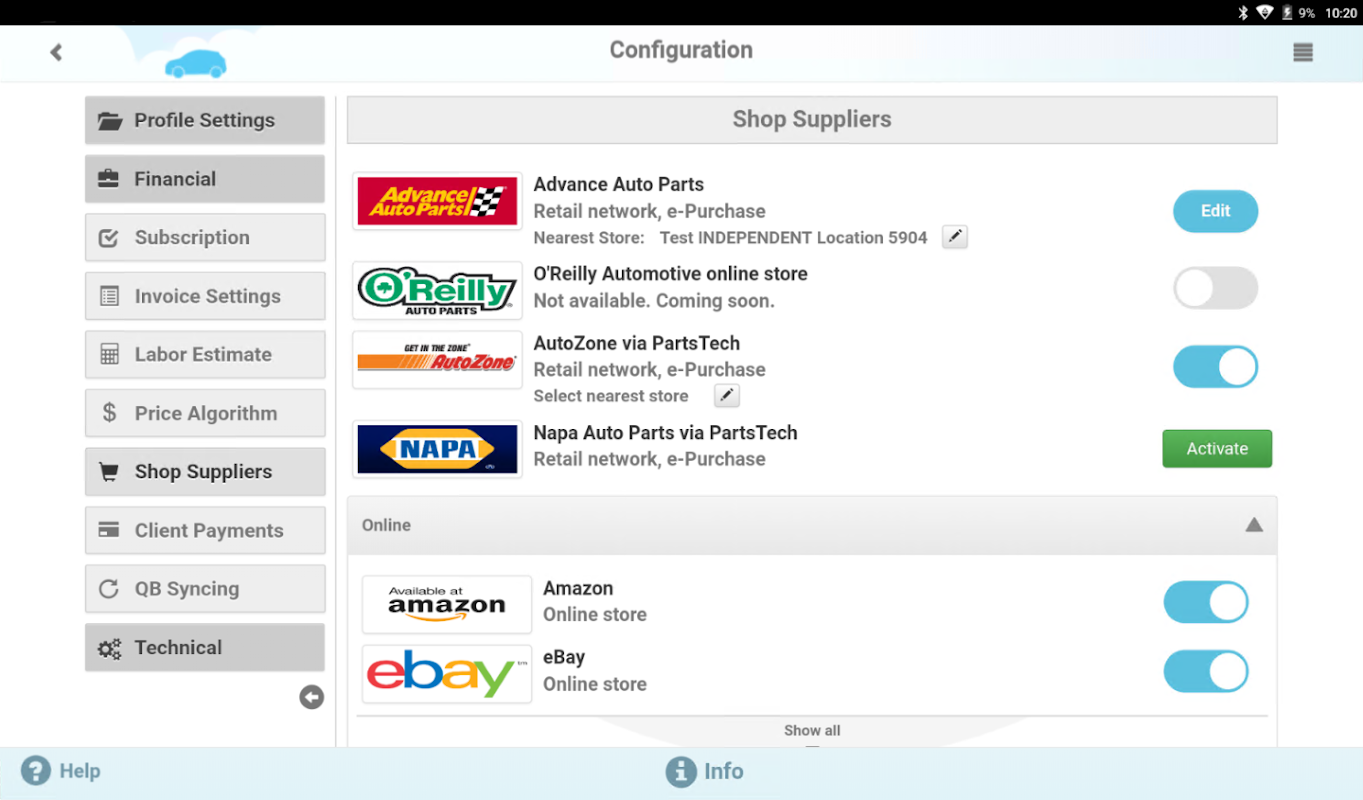Image resolution: width=1363 pixels, height=800 pixels.
Task: Edit the Advance Auto Parts nearest store pencil
Action: 955,237
